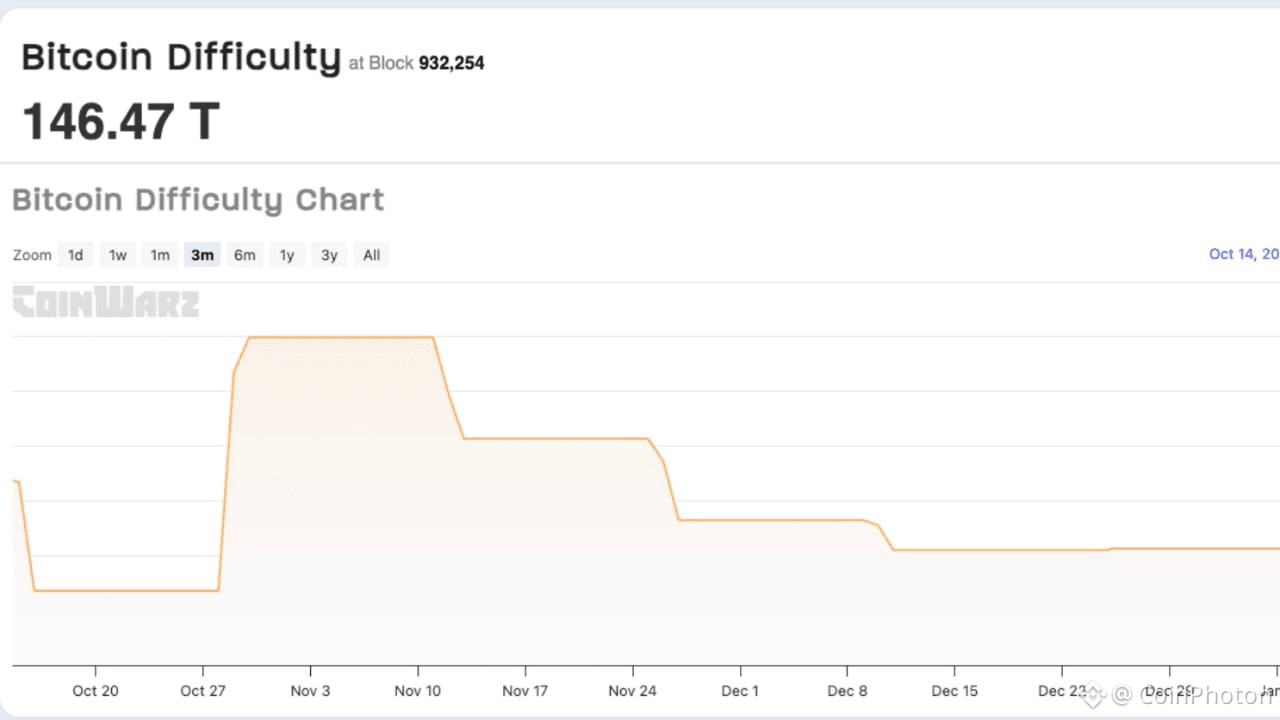The height and width of the screenshot is (720, 1280).
Task: Click the CoinWarz watermark logo
Action: [105, 302]
